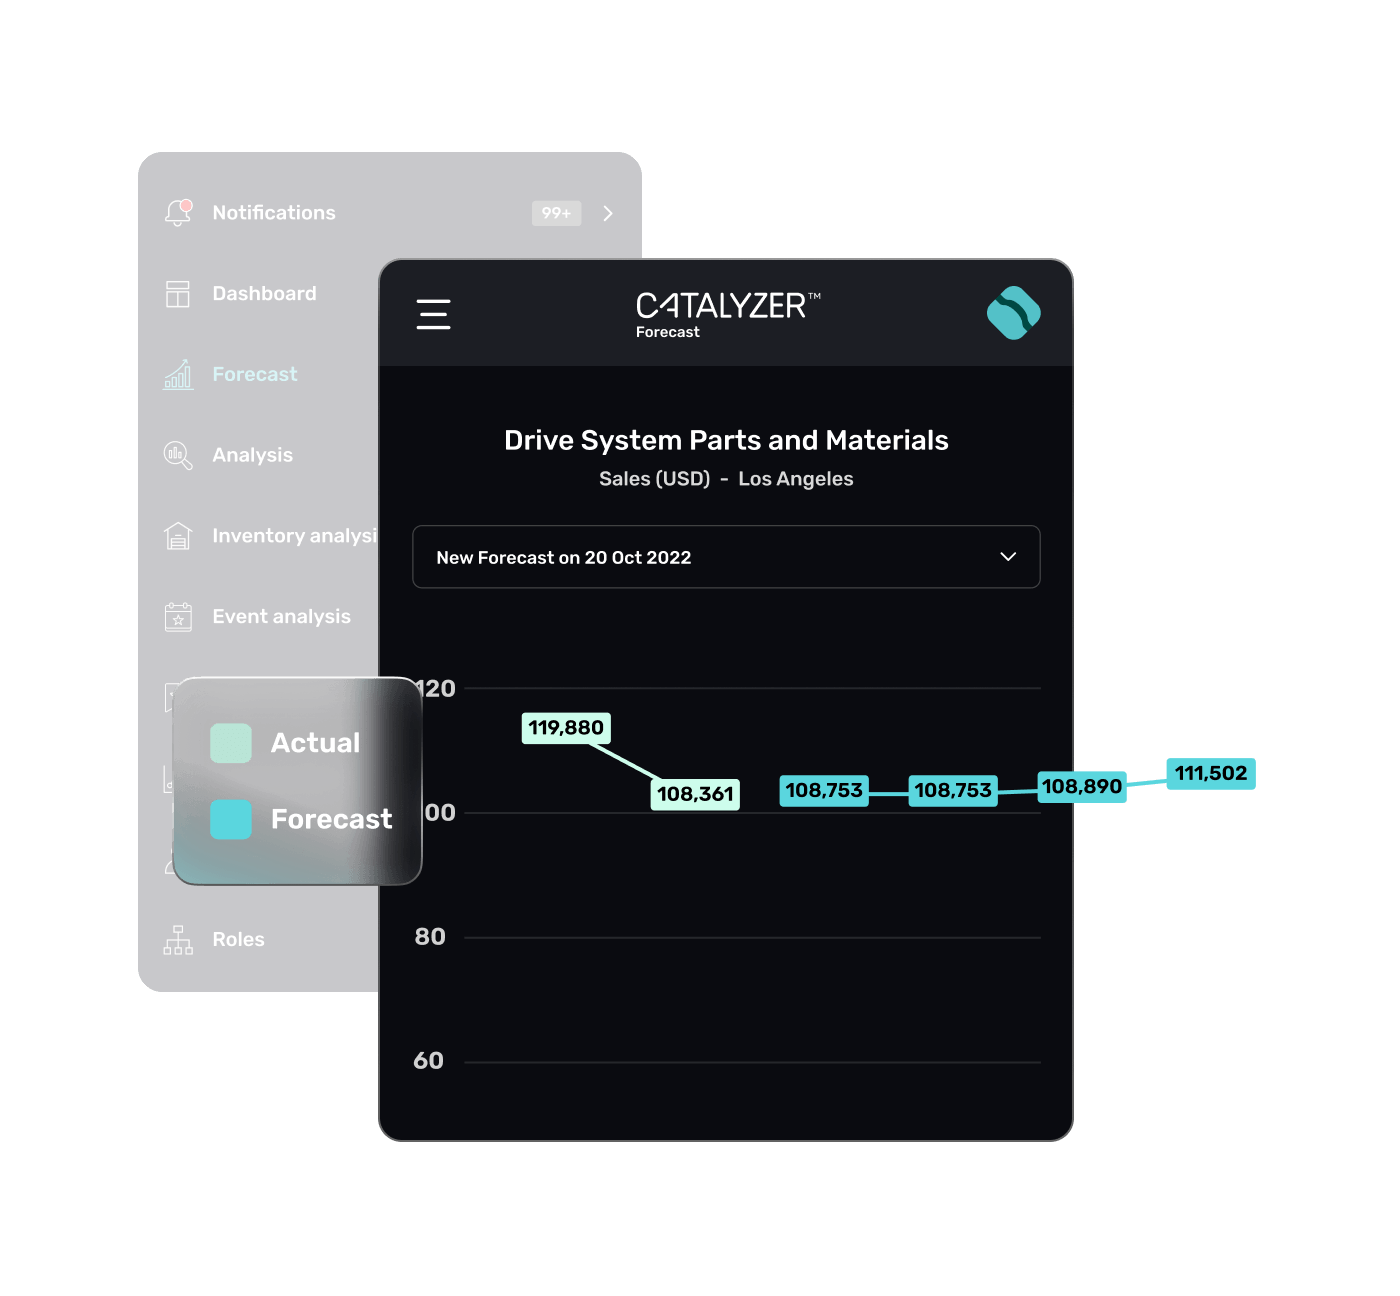Click the Sales (USD) - Los Angeles subtitle

(726, 479)
